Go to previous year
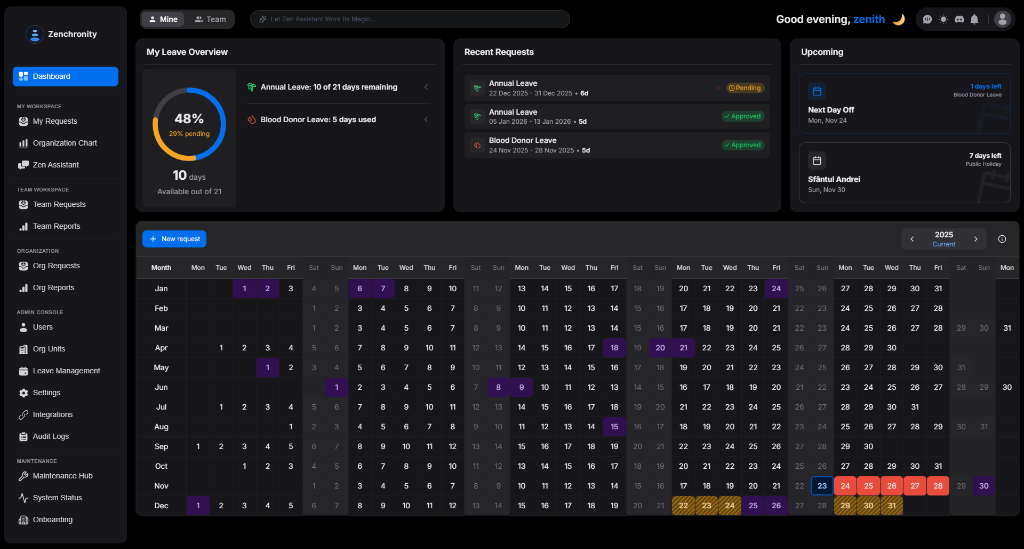The width and height of the screenshot is (1024, 549). click(x=912, y=239)
